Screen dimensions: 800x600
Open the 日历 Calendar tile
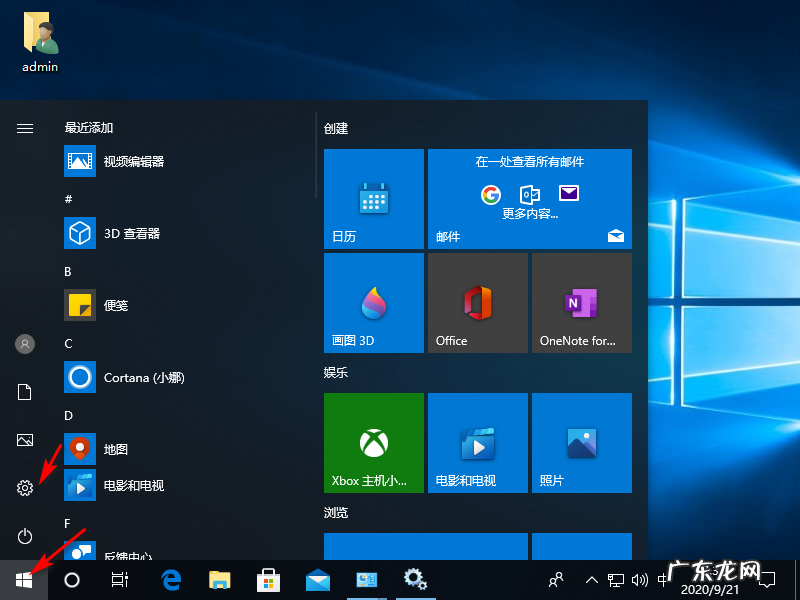[x=373, y=199]
